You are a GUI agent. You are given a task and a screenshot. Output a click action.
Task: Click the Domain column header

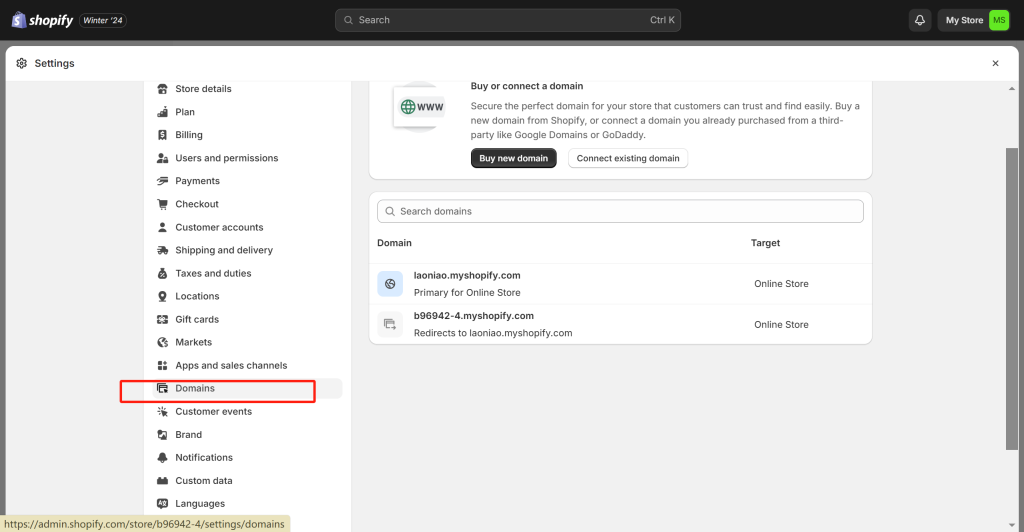click(x=394, y=243)
